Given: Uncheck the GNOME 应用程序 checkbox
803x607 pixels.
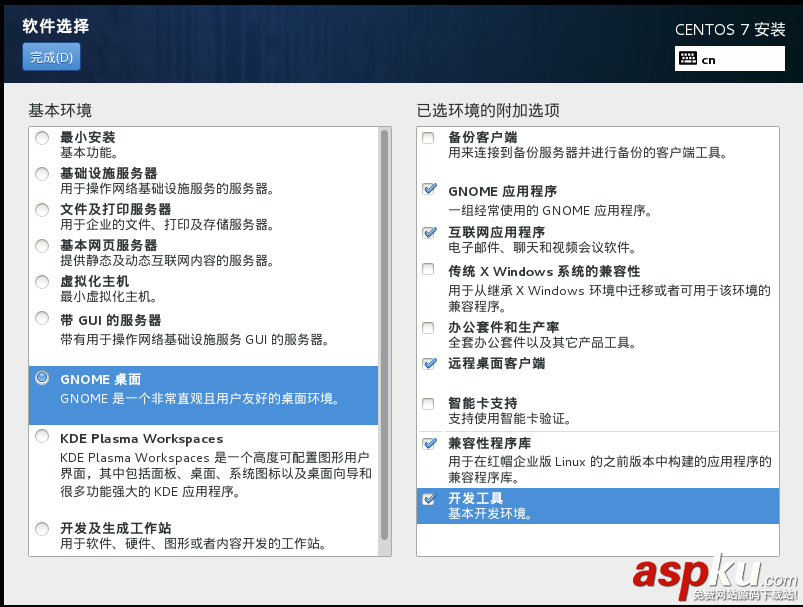Looking at the screenshot, I should pyautogui.click(x=429, y=189).
